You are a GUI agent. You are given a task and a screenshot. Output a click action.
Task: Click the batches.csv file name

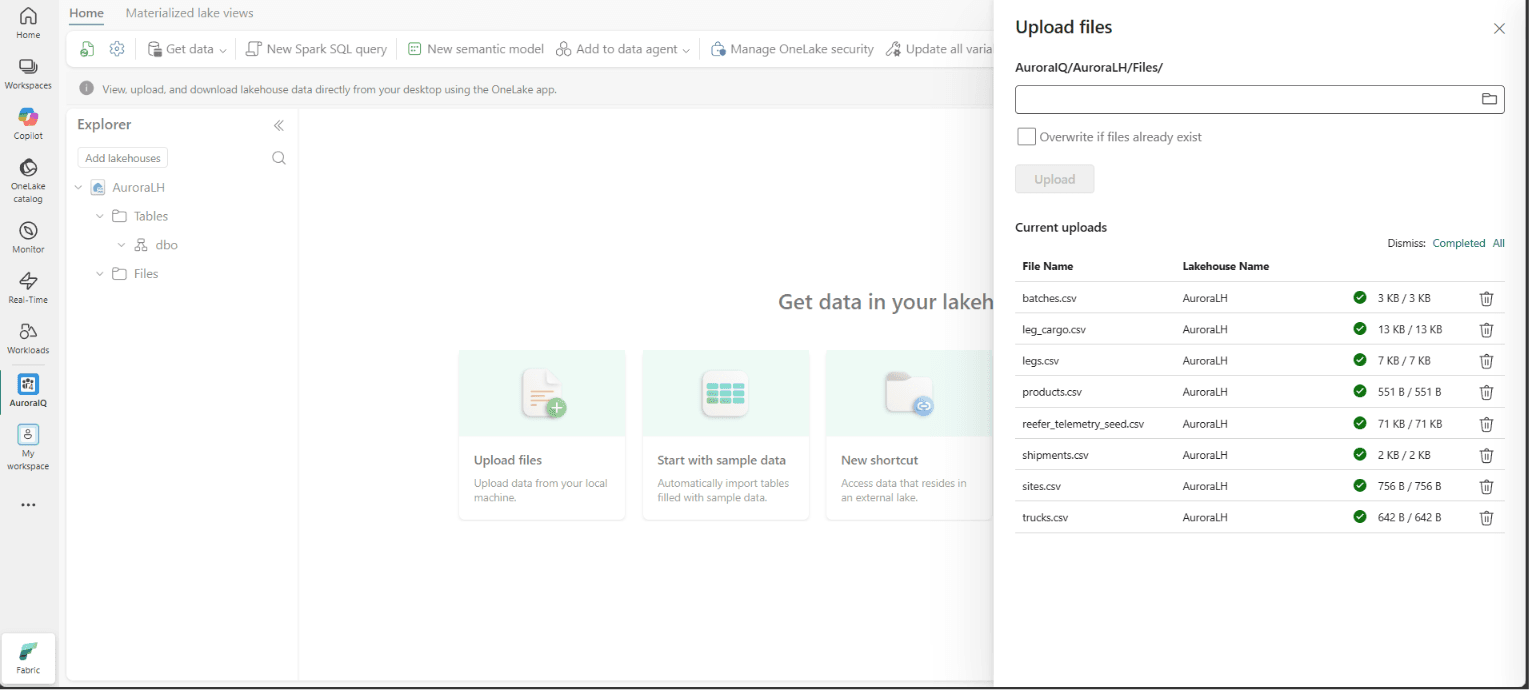pos(1049,298)
